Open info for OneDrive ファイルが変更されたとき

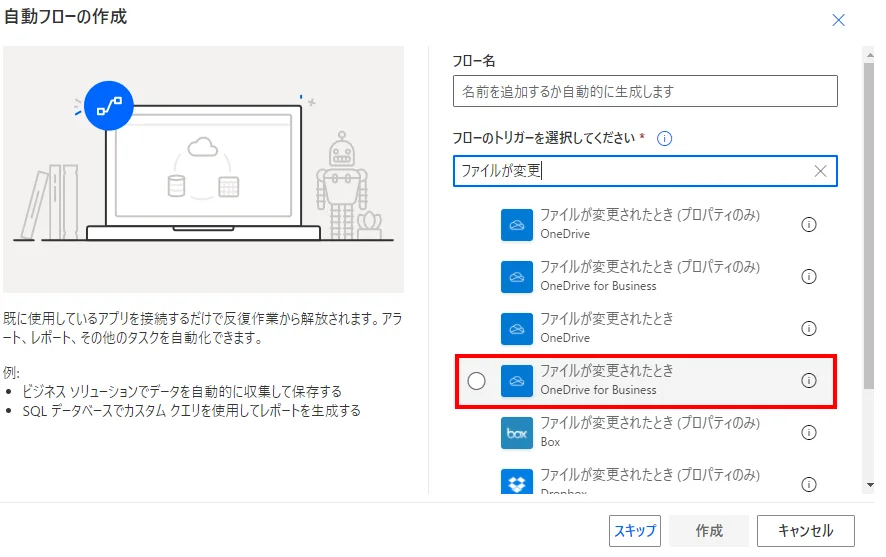pyautogui.click(x=809, y=329)
